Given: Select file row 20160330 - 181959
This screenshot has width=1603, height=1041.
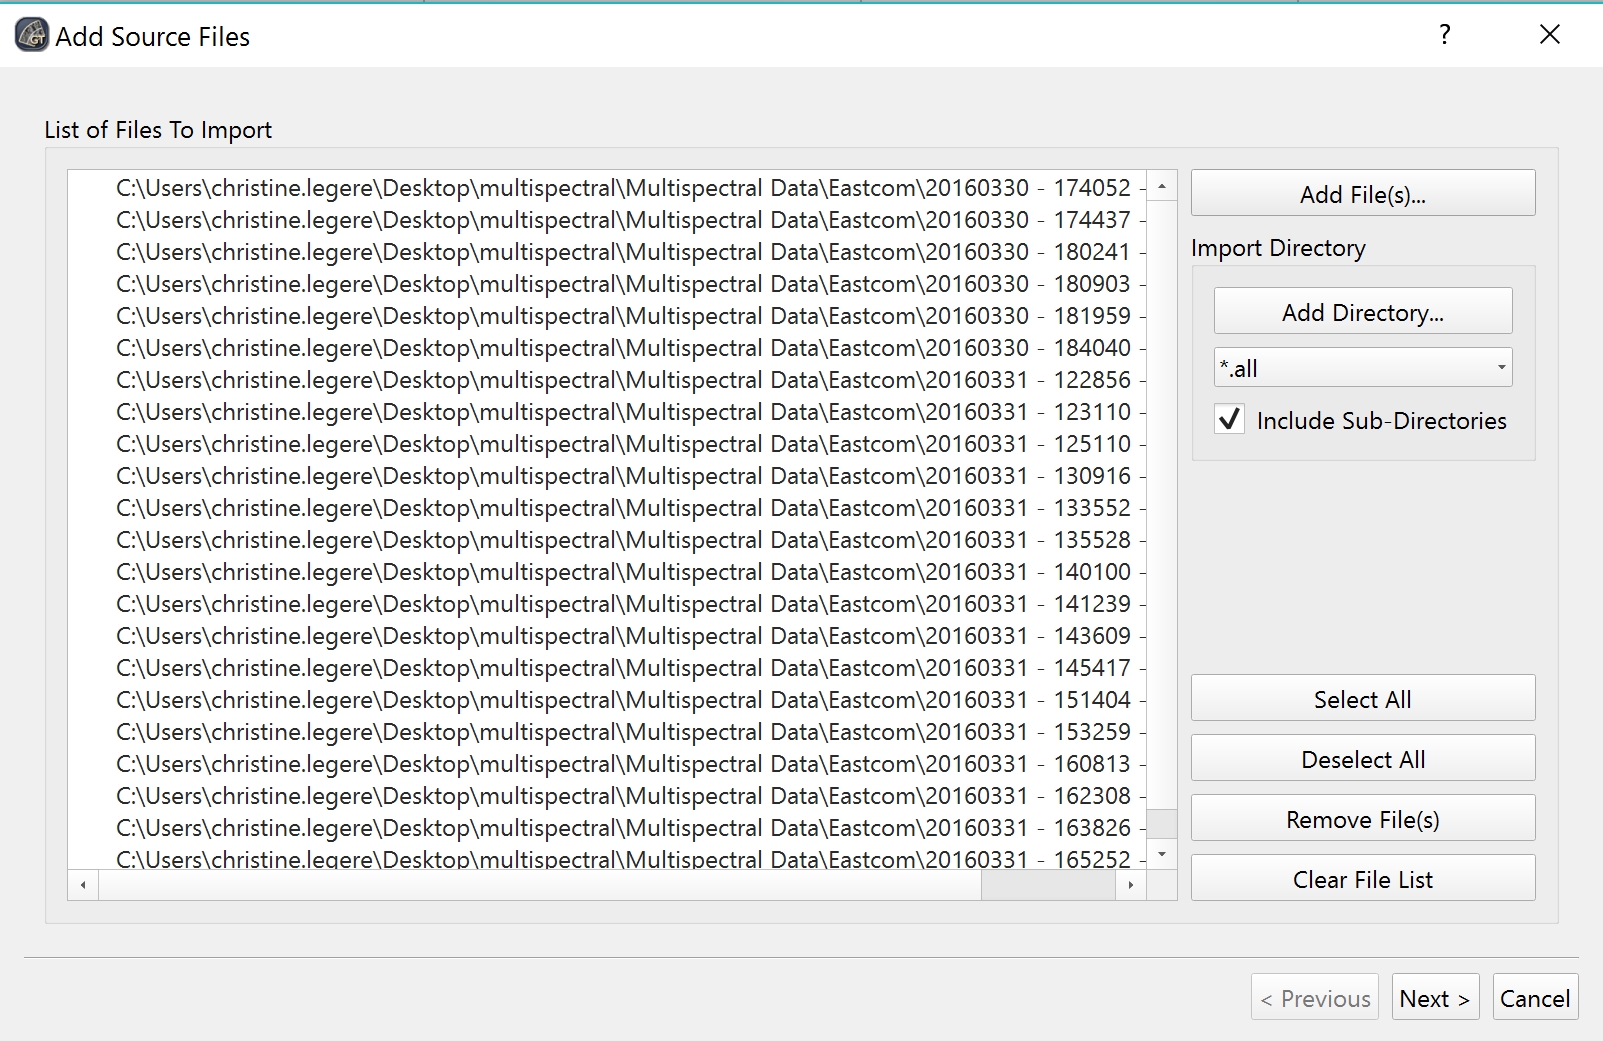Looking at the screenshot, I should pos(607,316).
